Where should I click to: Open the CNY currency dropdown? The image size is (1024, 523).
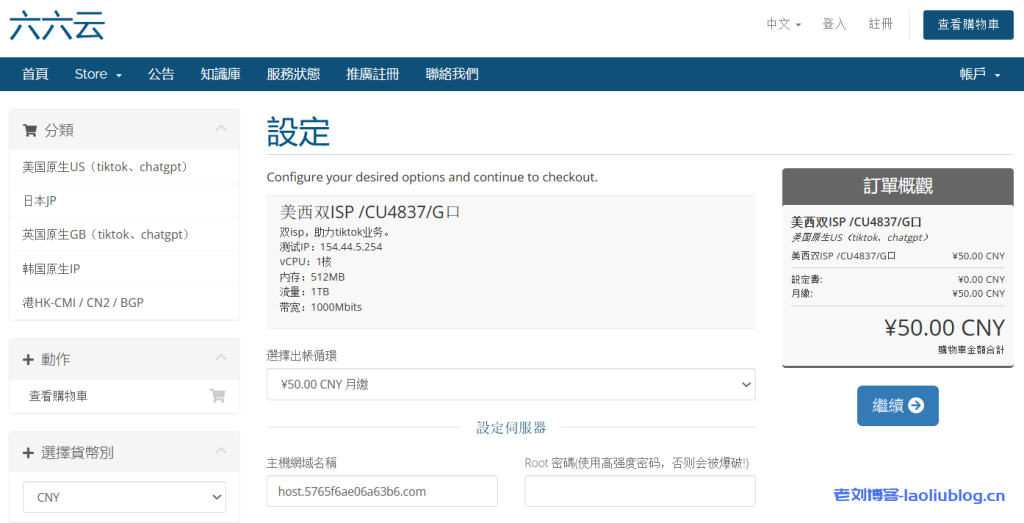point(124,497)
